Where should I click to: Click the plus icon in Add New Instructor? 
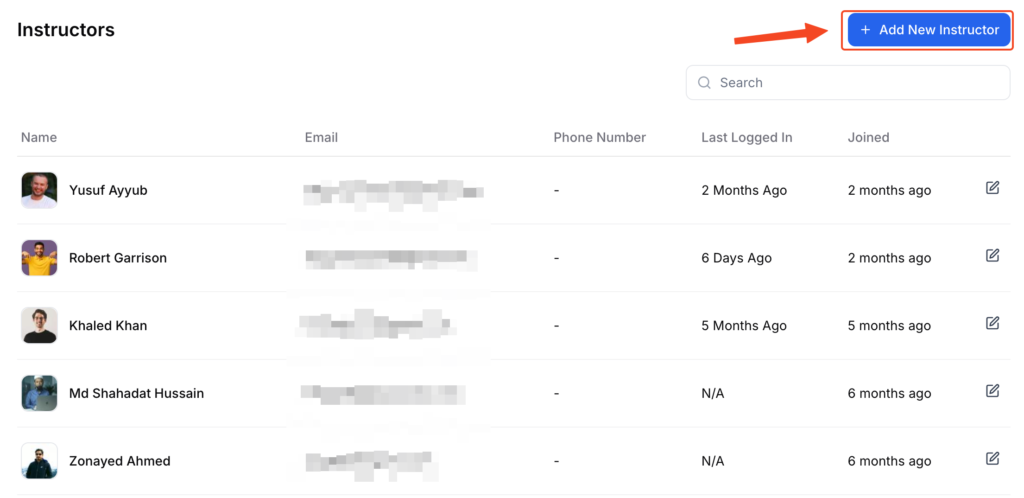[865, 30]
